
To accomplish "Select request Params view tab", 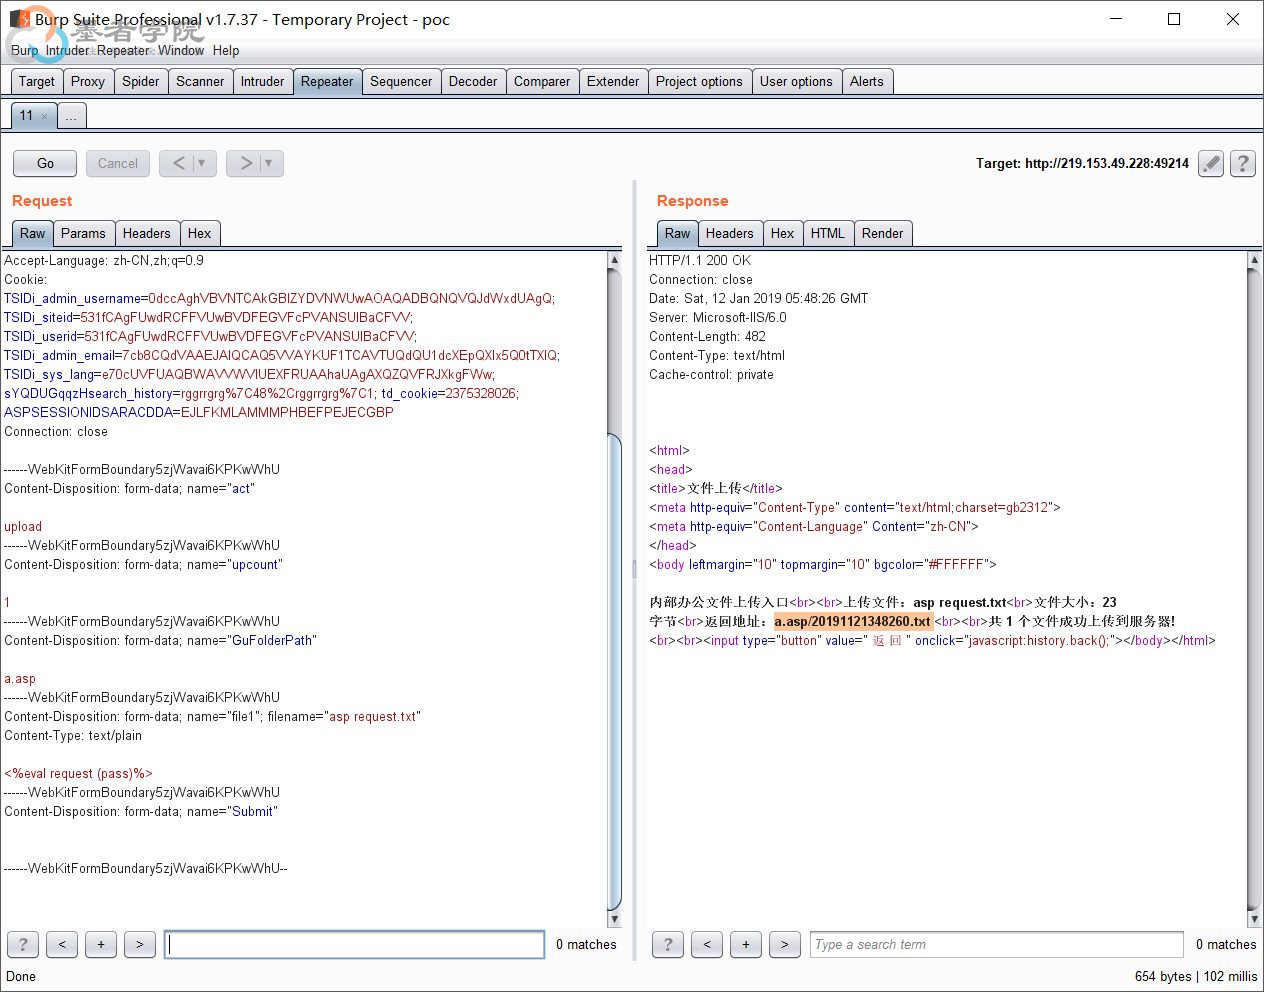I will 83,233.
